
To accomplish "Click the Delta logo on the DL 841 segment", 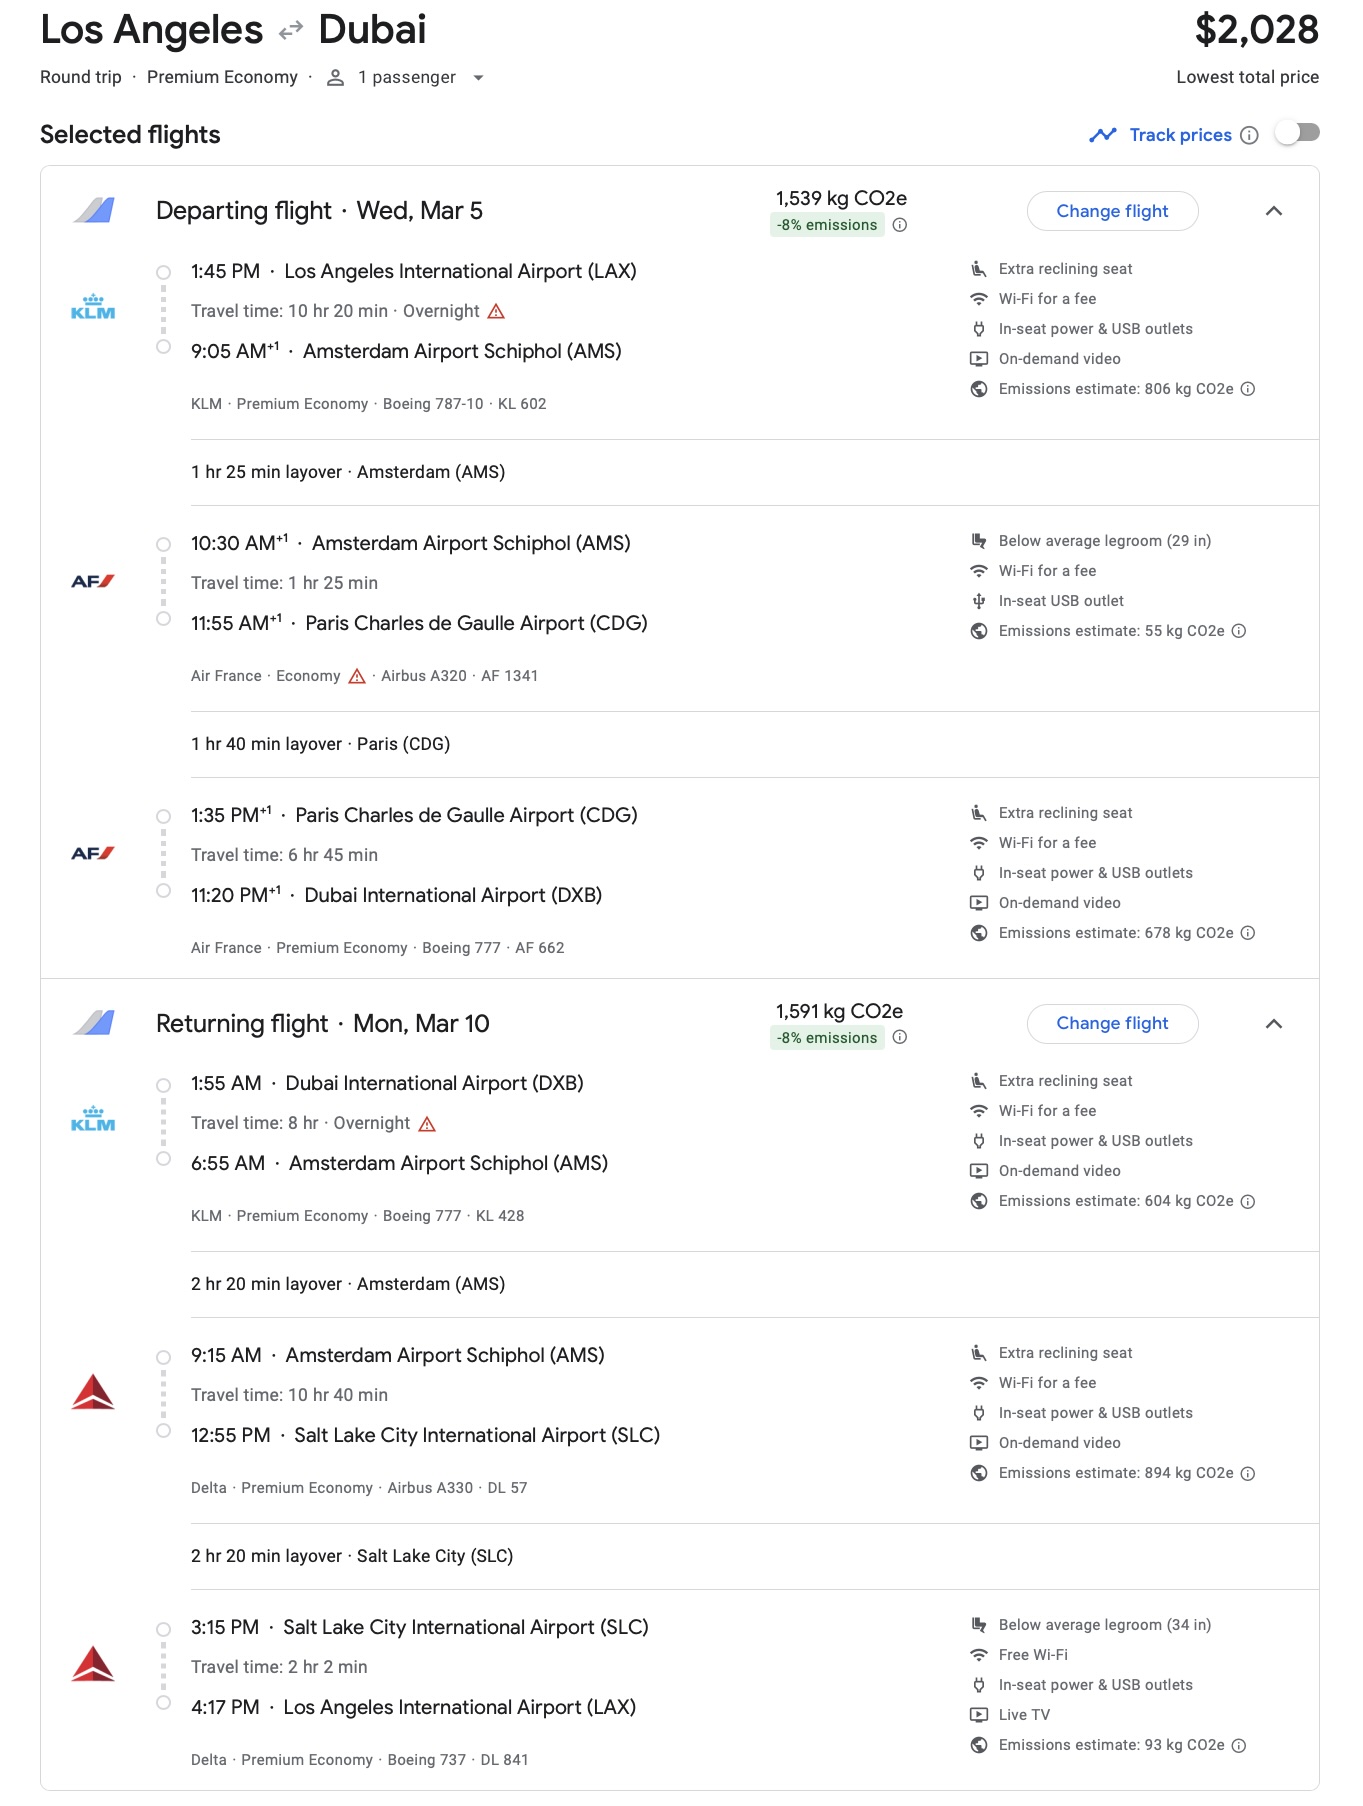I will 93,1664.
